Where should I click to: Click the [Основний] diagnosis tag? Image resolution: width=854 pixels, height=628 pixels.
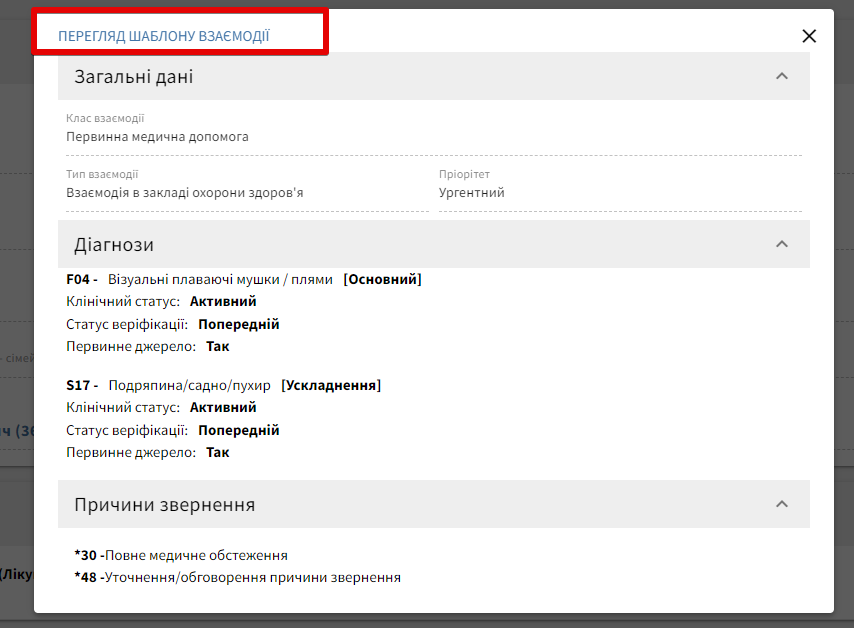(382, 280)
